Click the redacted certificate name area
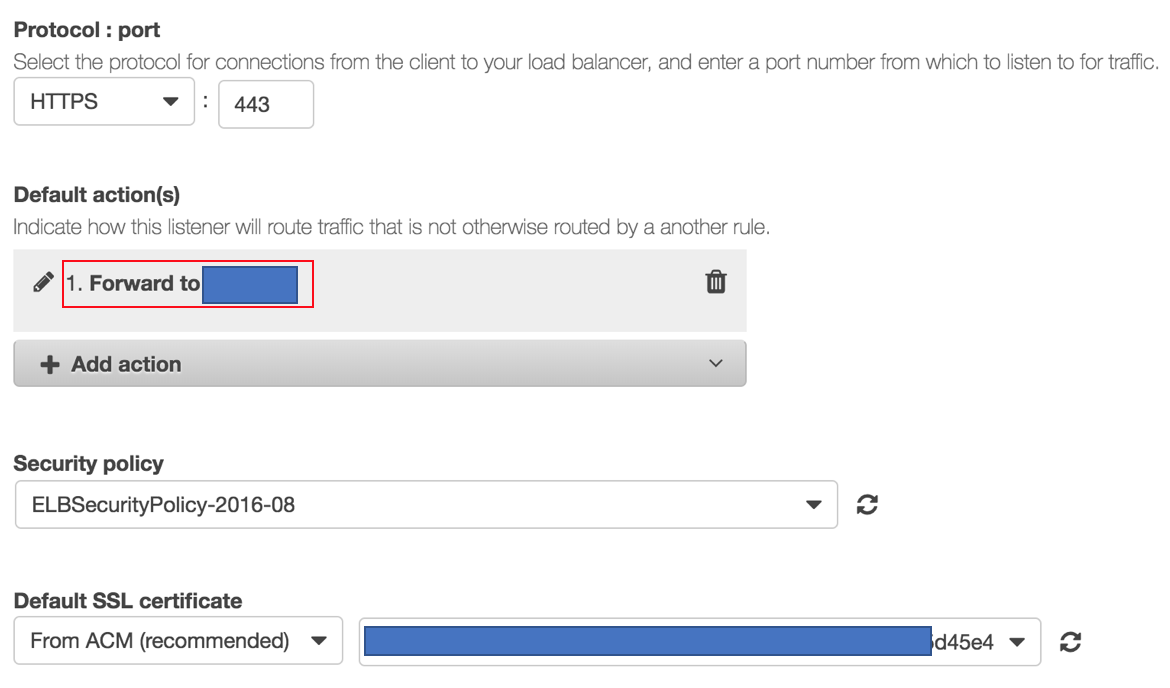1170x688 pixels. coord(648,641)
